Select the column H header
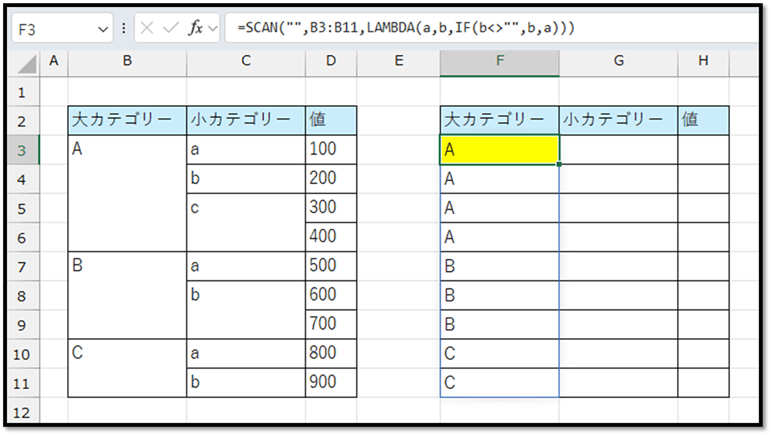The height and width of the screenshot is (435, 771). [703, 62]
